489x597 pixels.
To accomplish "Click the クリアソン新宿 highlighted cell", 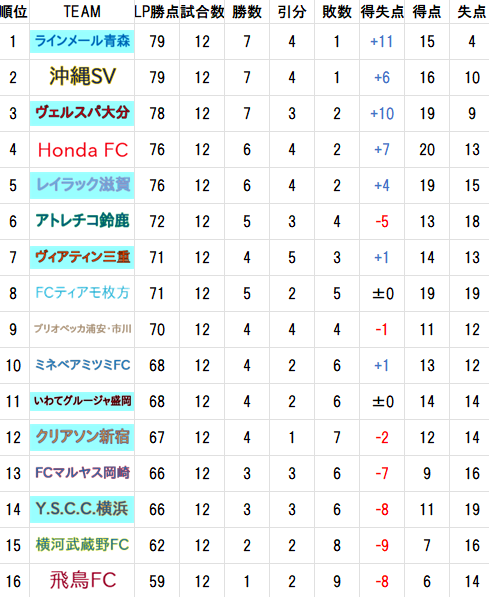I will (x=82, y=437).
